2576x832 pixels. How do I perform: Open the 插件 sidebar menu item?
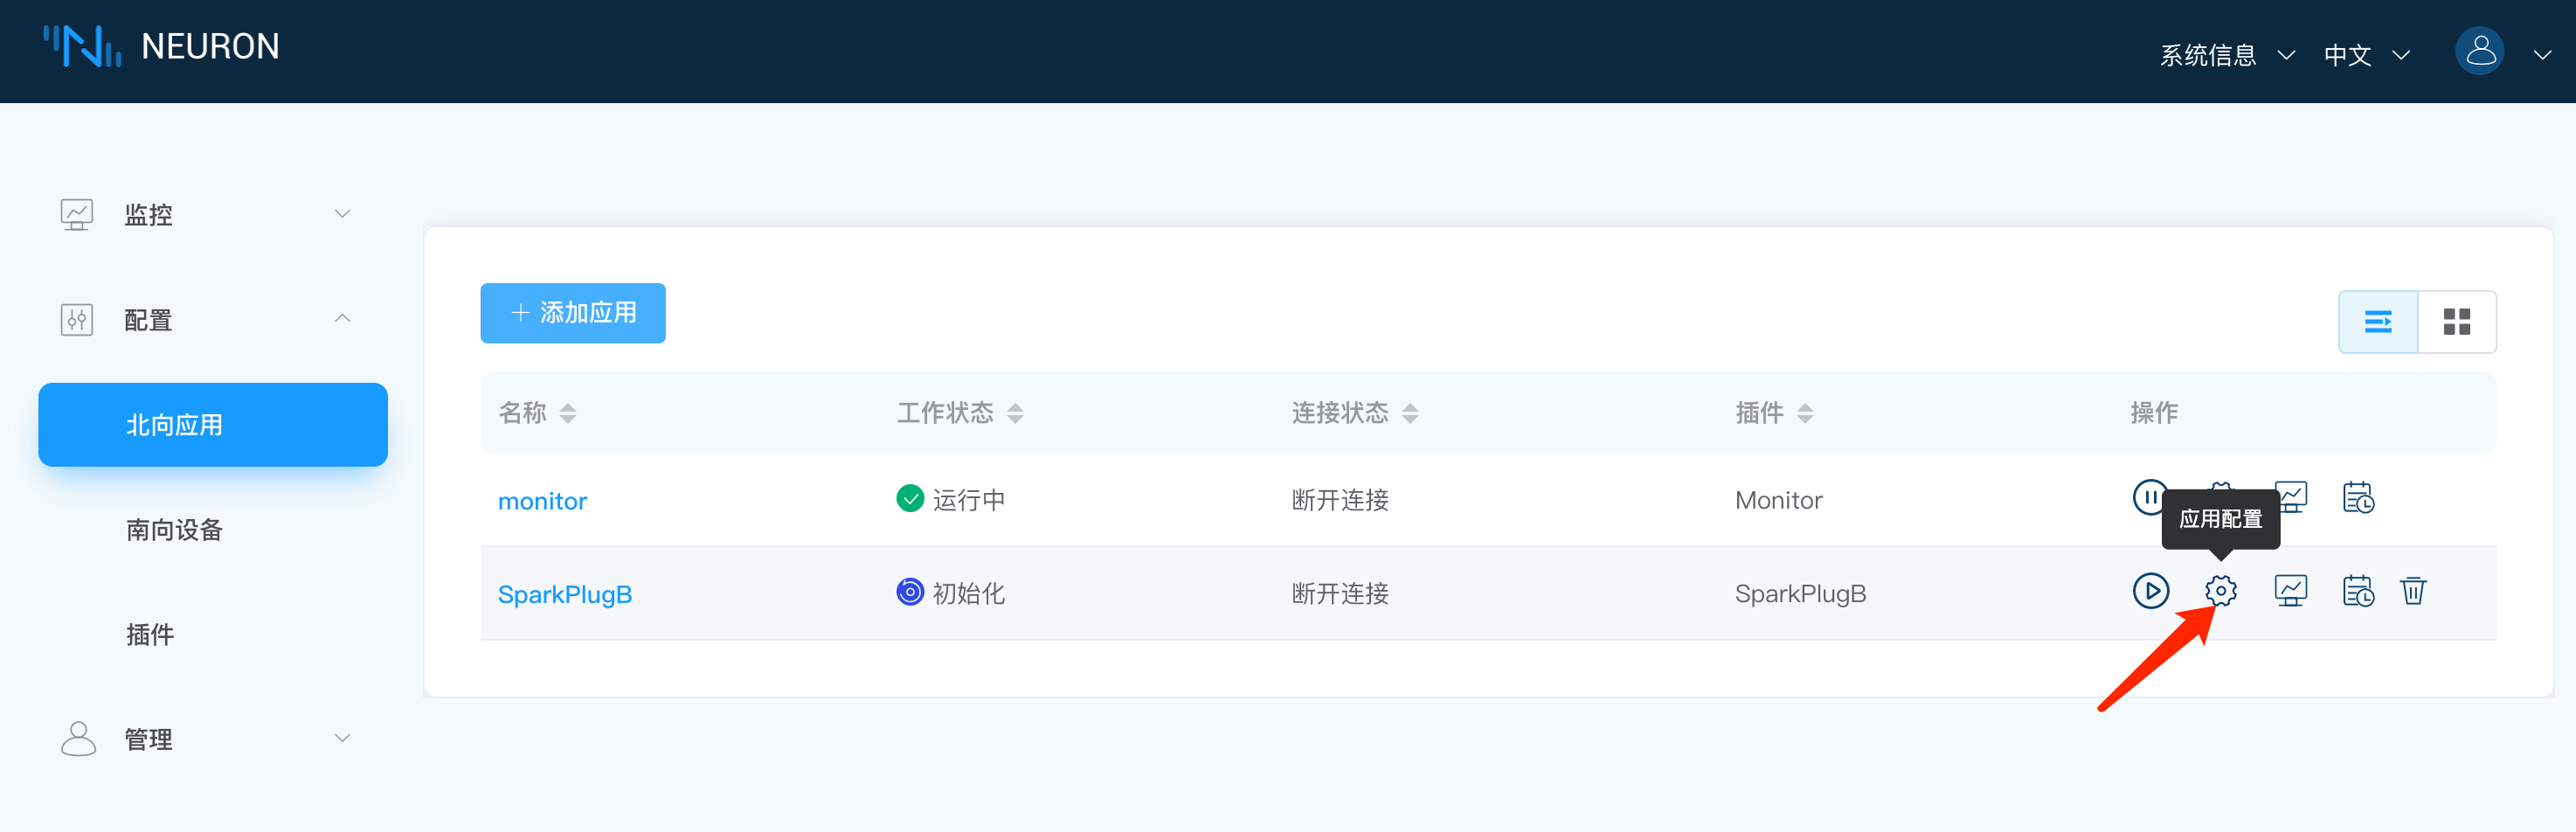150,635
